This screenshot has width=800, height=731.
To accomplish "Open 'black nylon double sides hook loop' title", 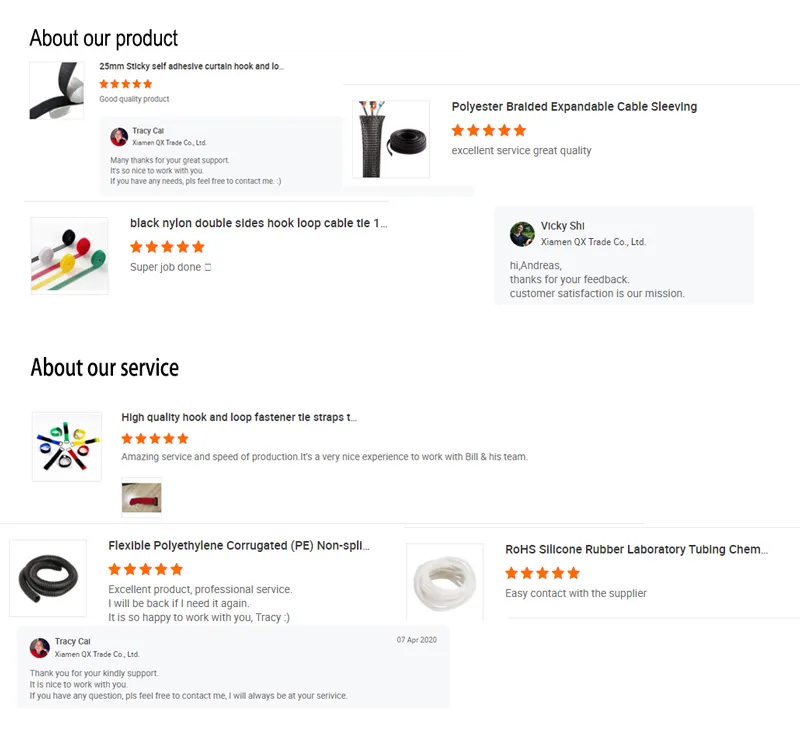I will pos(258,223).
